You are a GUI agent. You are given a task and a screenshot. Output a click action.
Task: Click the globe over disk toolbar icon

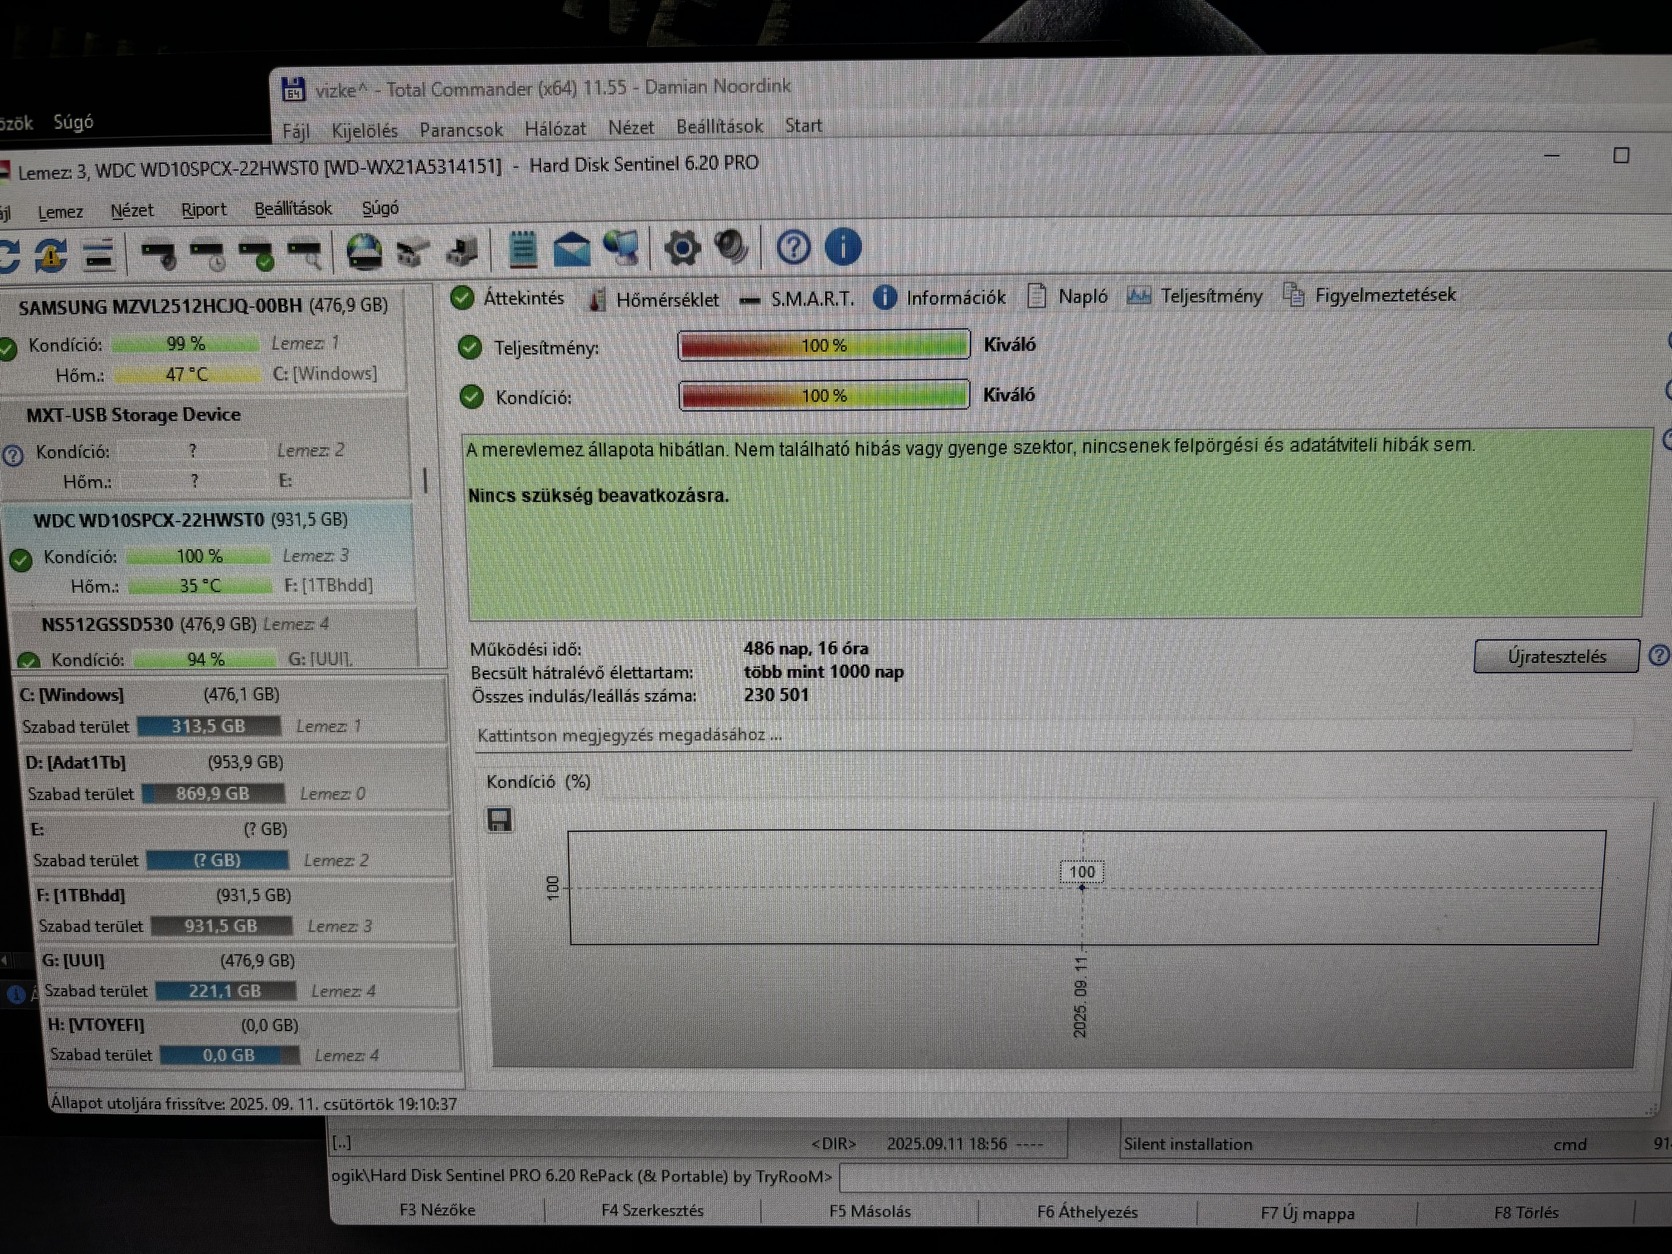364,251
